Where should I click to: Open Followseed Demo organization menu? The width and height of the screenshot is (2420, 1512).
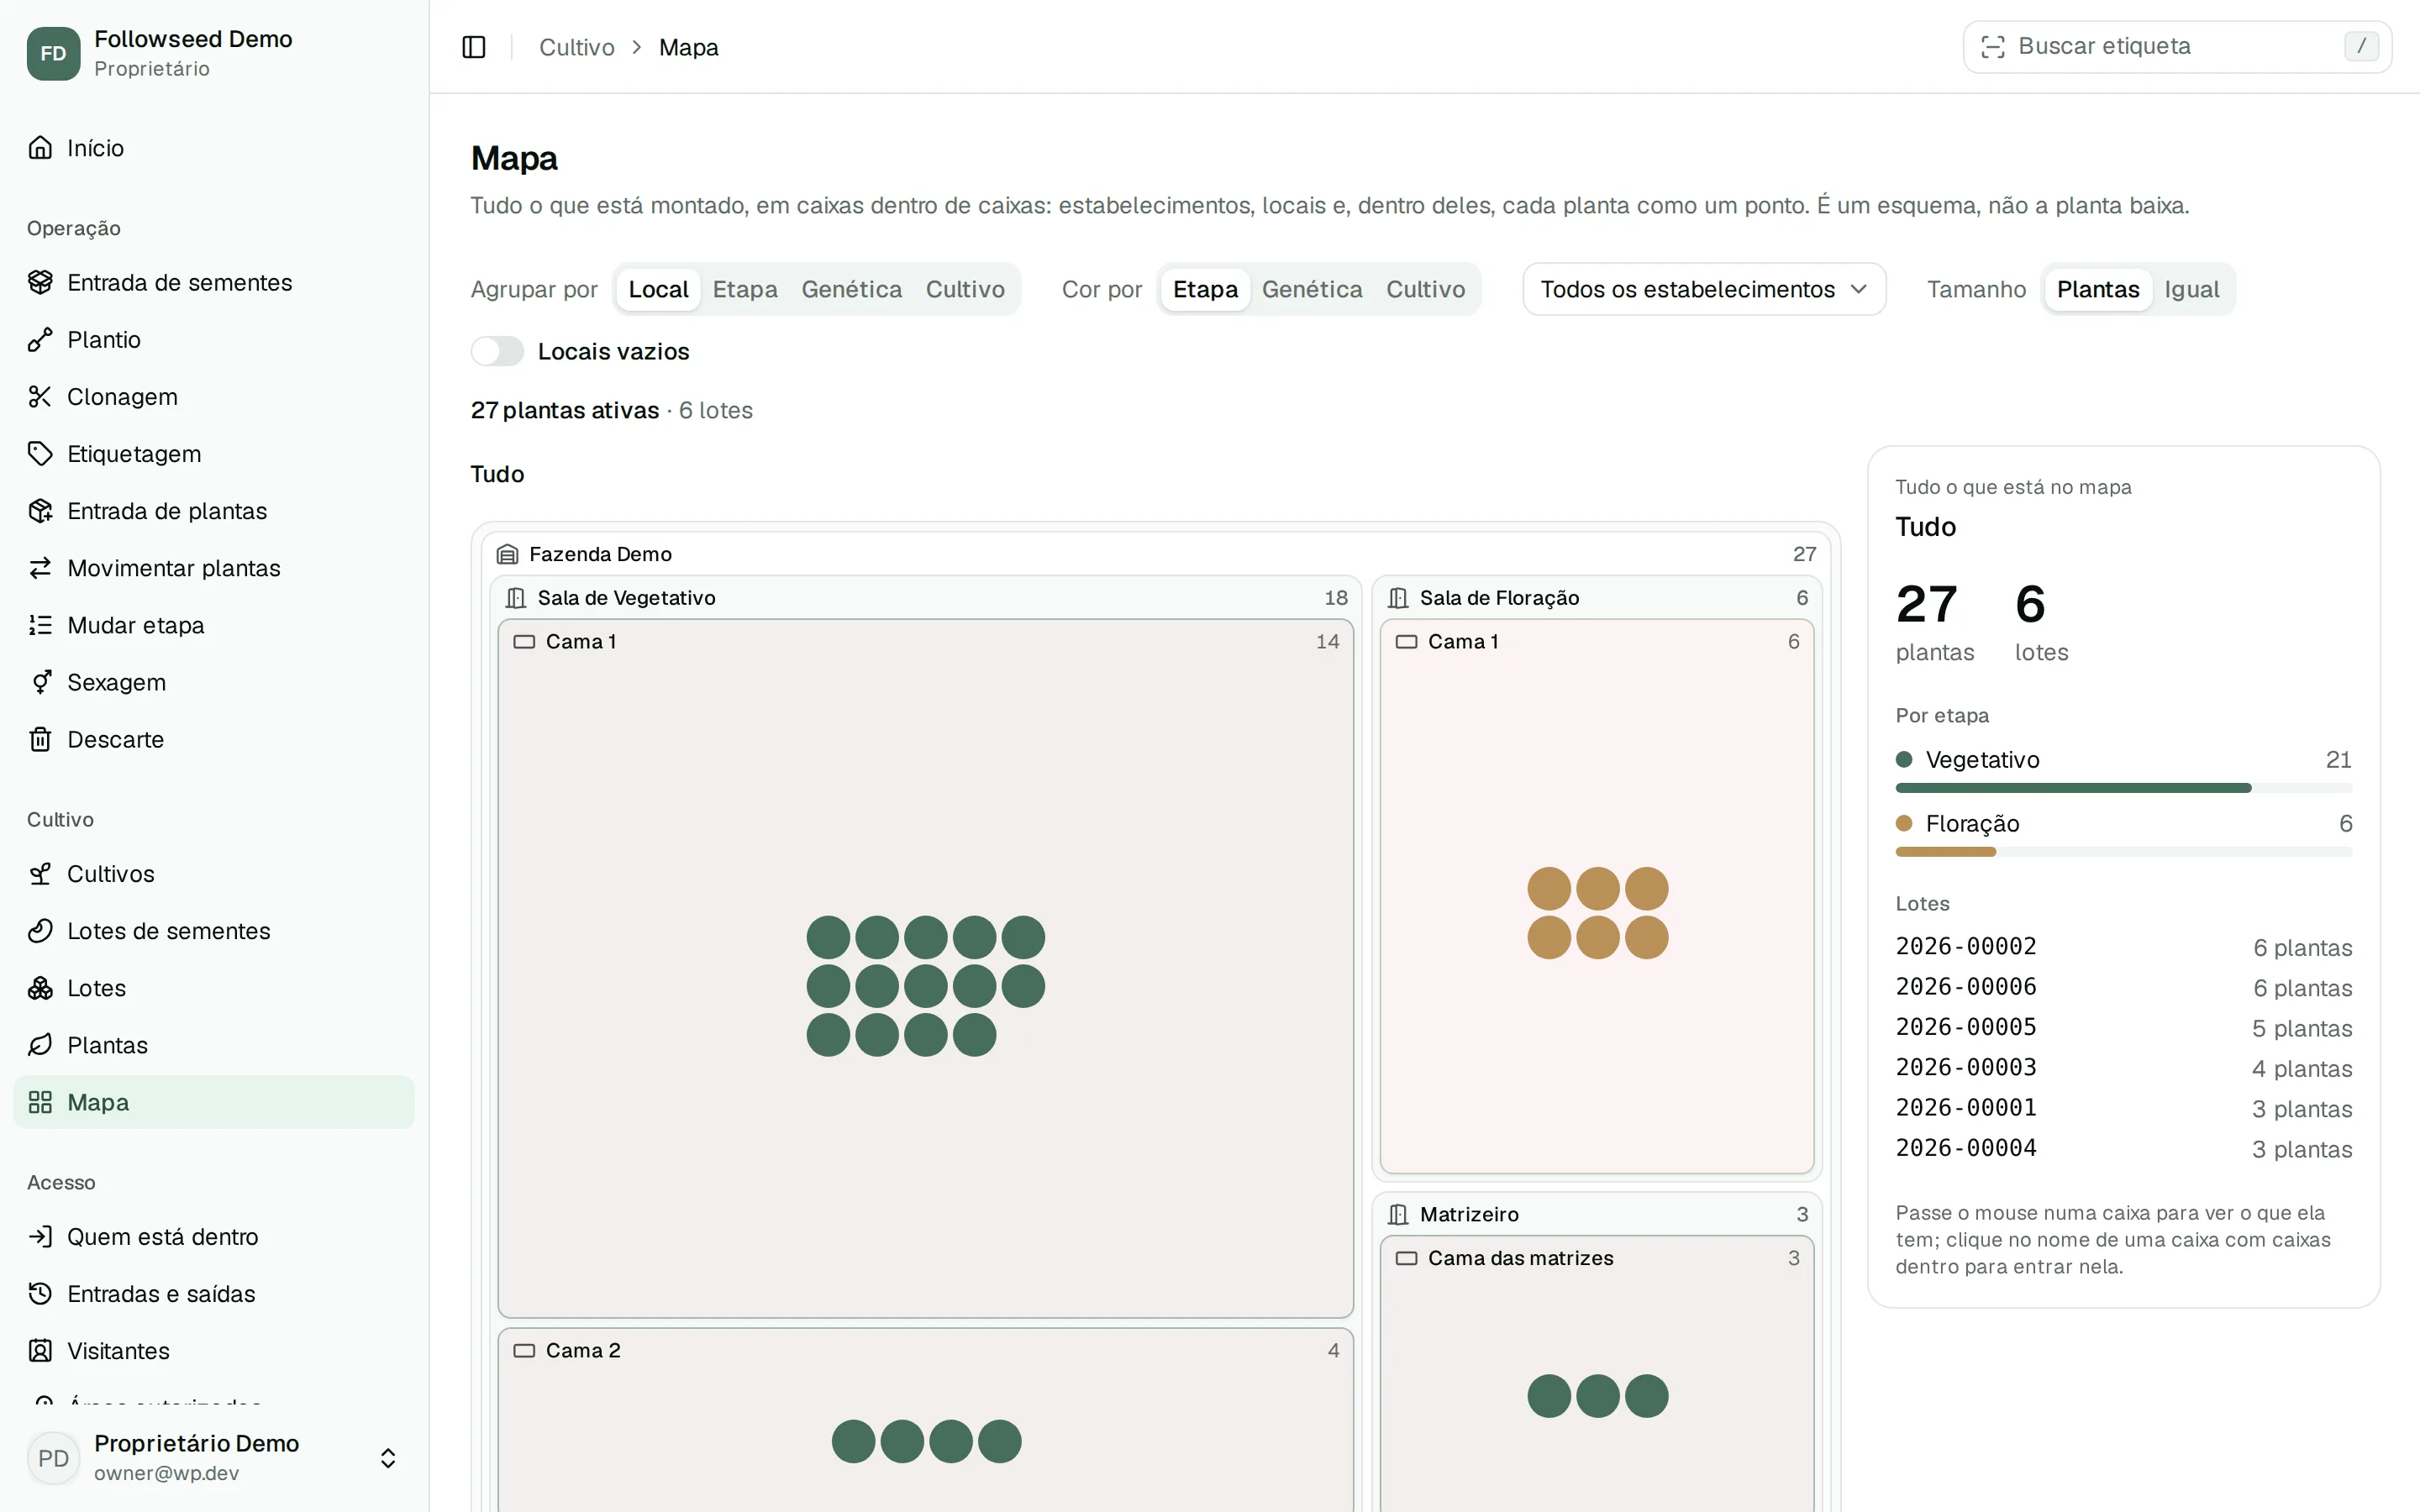point(214,53)
